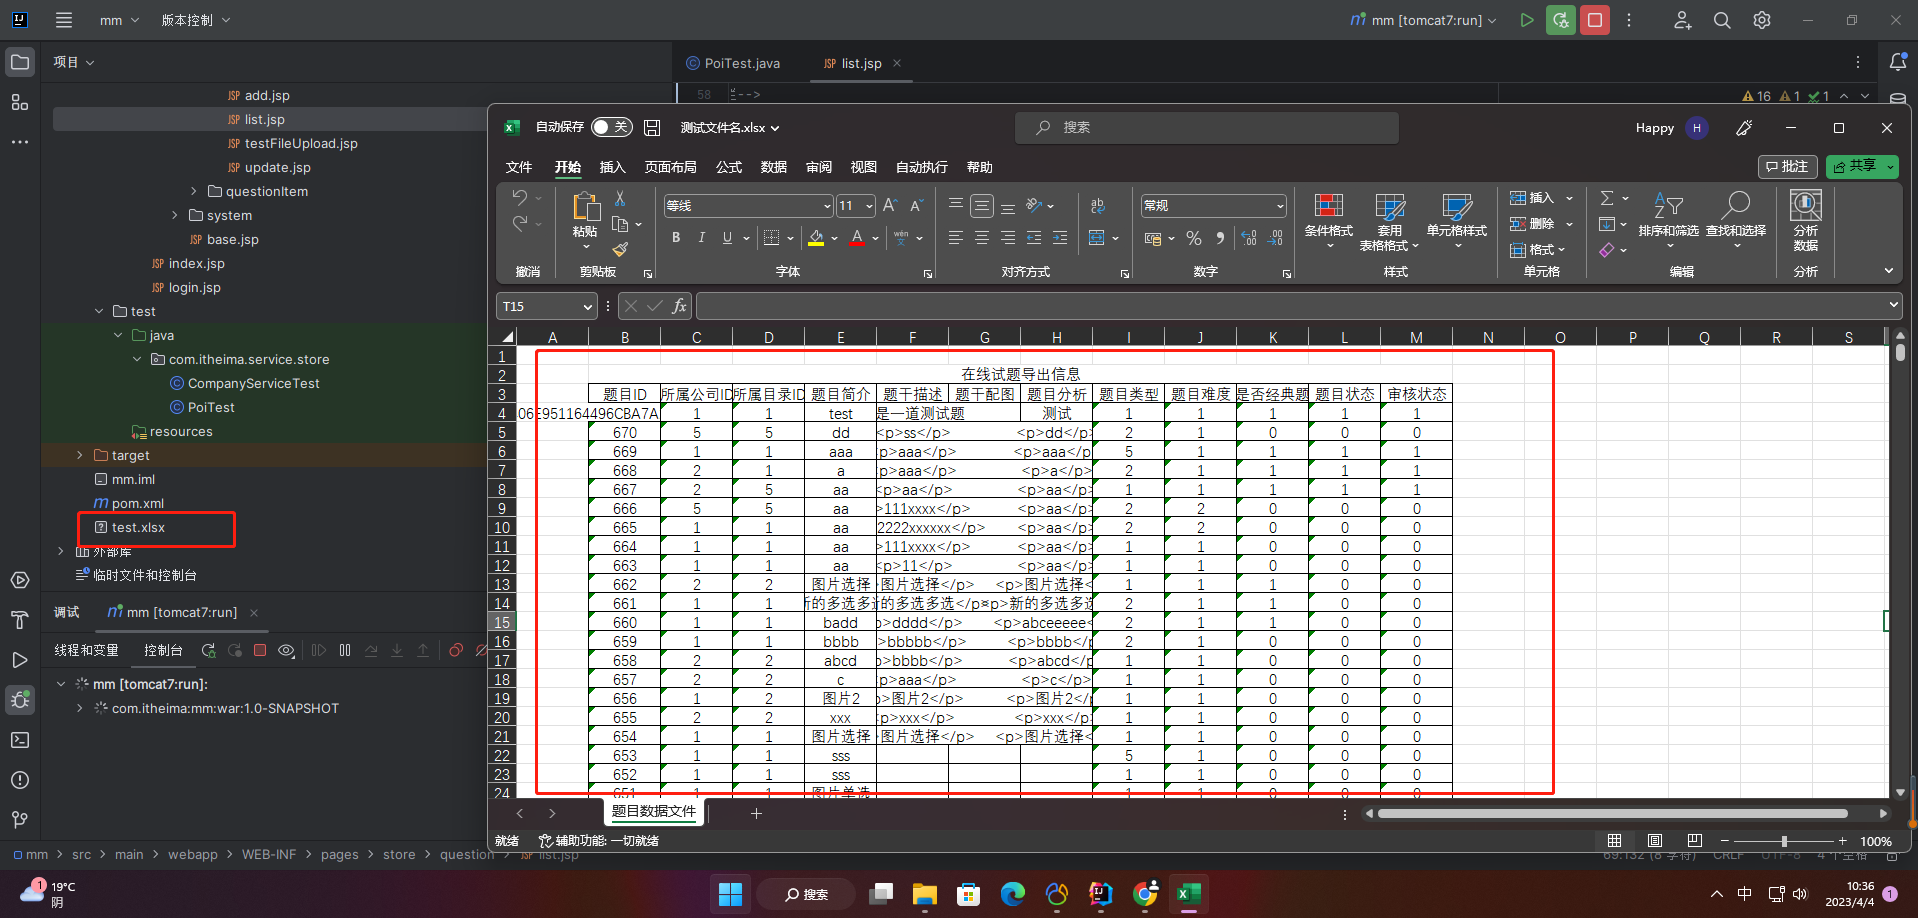Stop the running tomcat7 process in top toolbar
The height and width of the screenshot is (918, 1918).
[x=1594, y=20]
